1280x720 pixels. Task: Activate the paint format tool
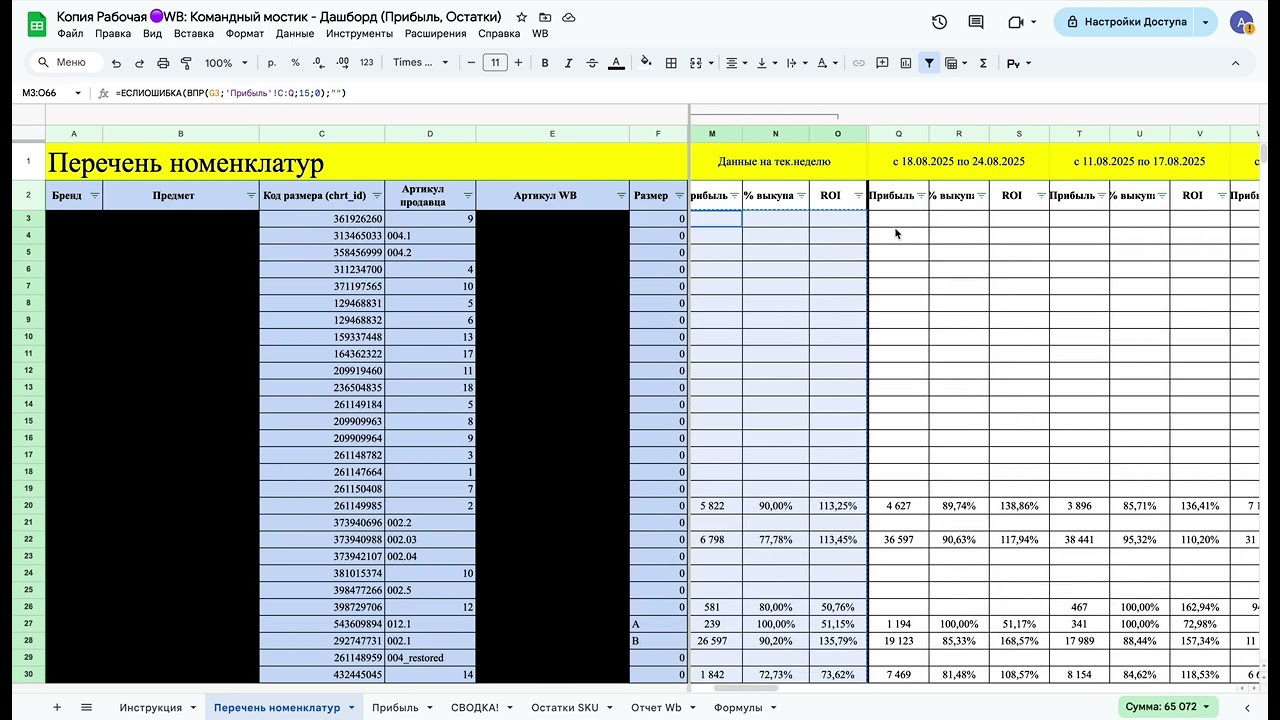pyautogui.click(x=185, y=63)
